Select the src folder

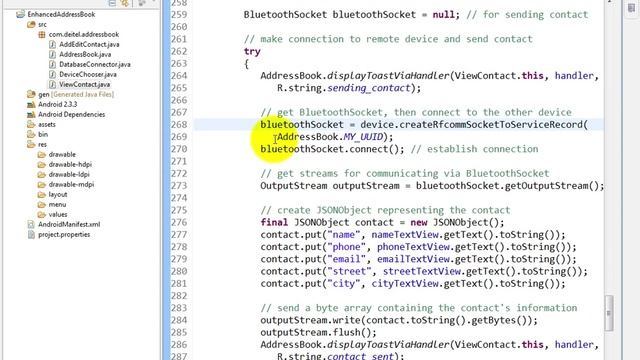coord(42,24)
